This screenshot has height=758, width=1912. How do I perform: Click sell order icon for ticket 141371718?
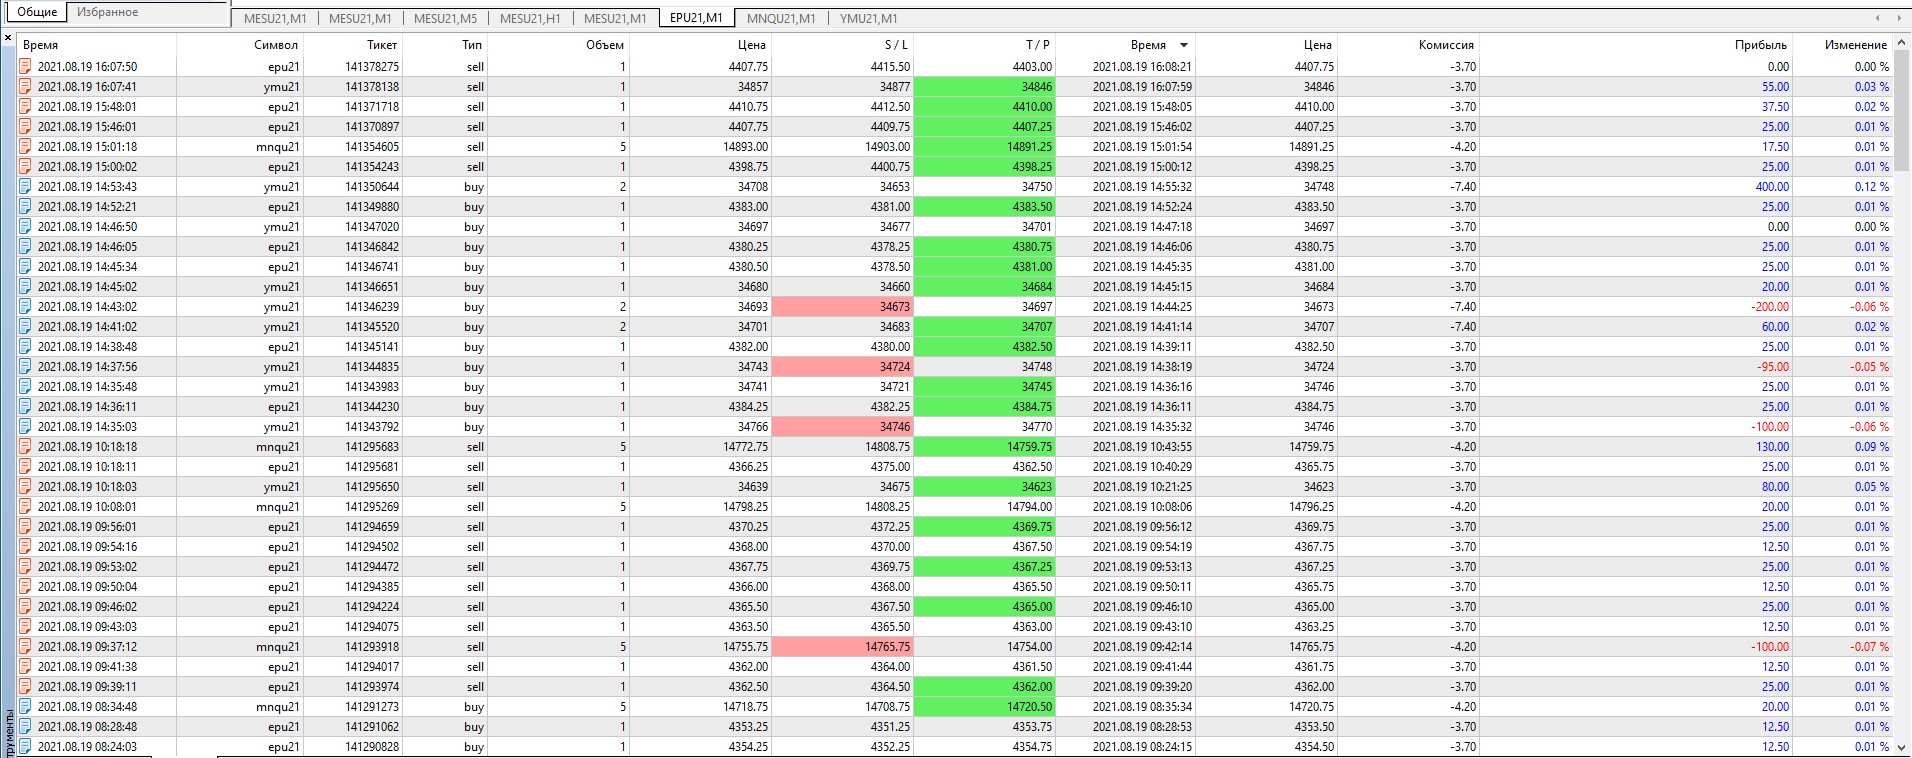pos(26,107)
